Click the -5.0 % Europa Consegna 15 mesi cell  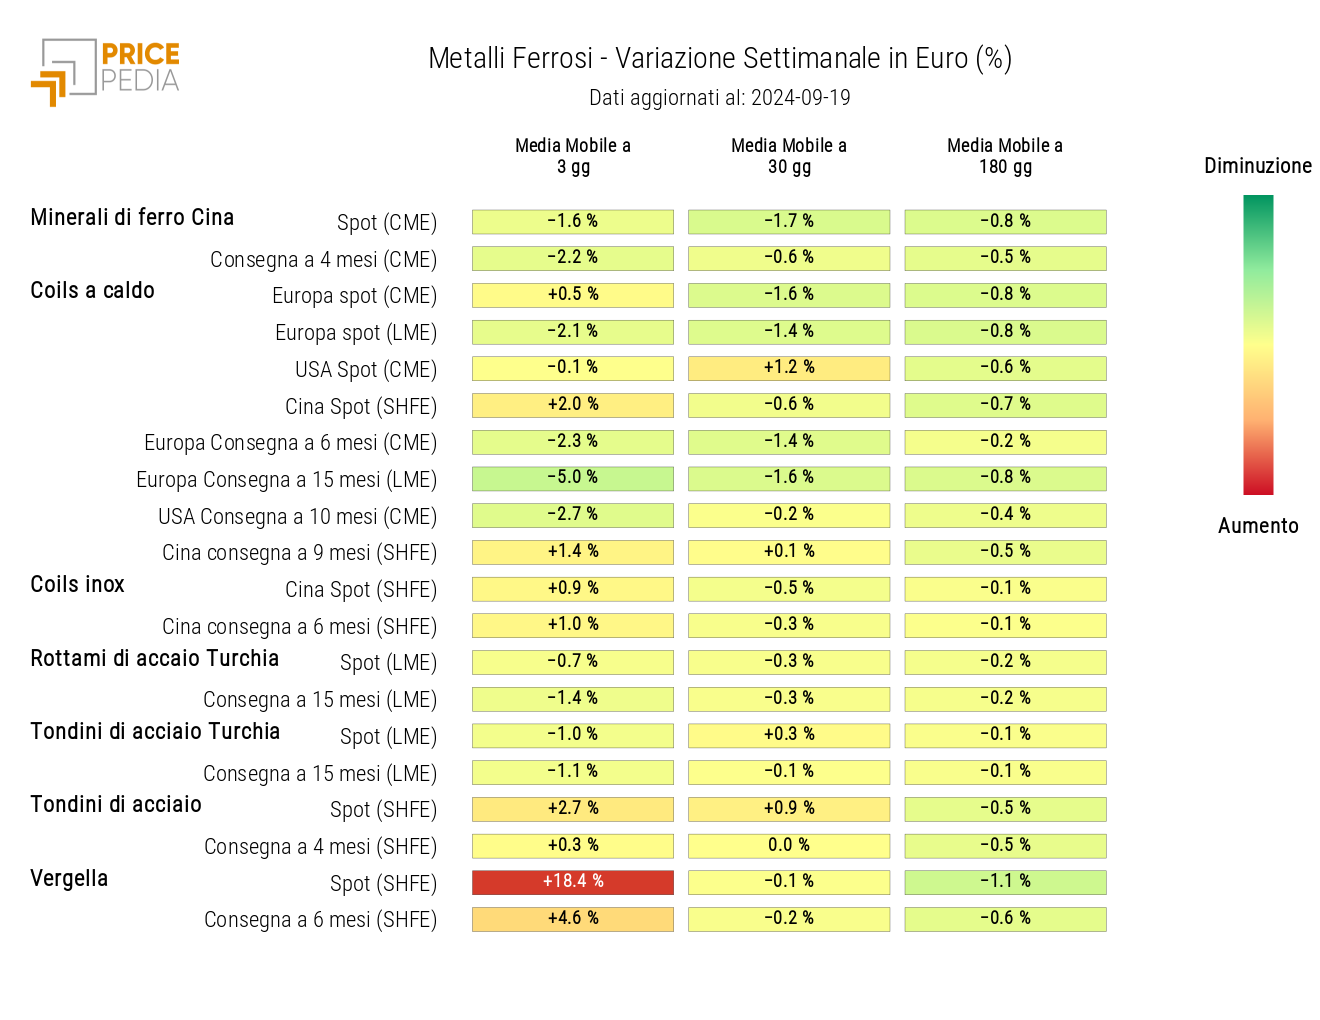coord(573,478)
